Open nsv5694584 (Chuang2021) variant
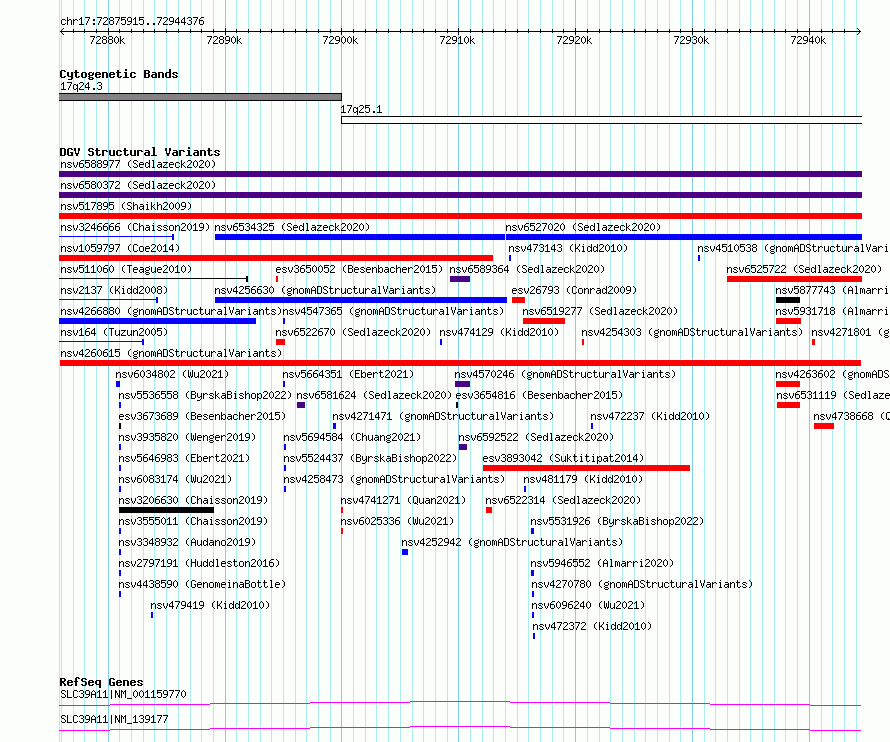The height and width of the screenshot is (742, 890). pos(352,437)
